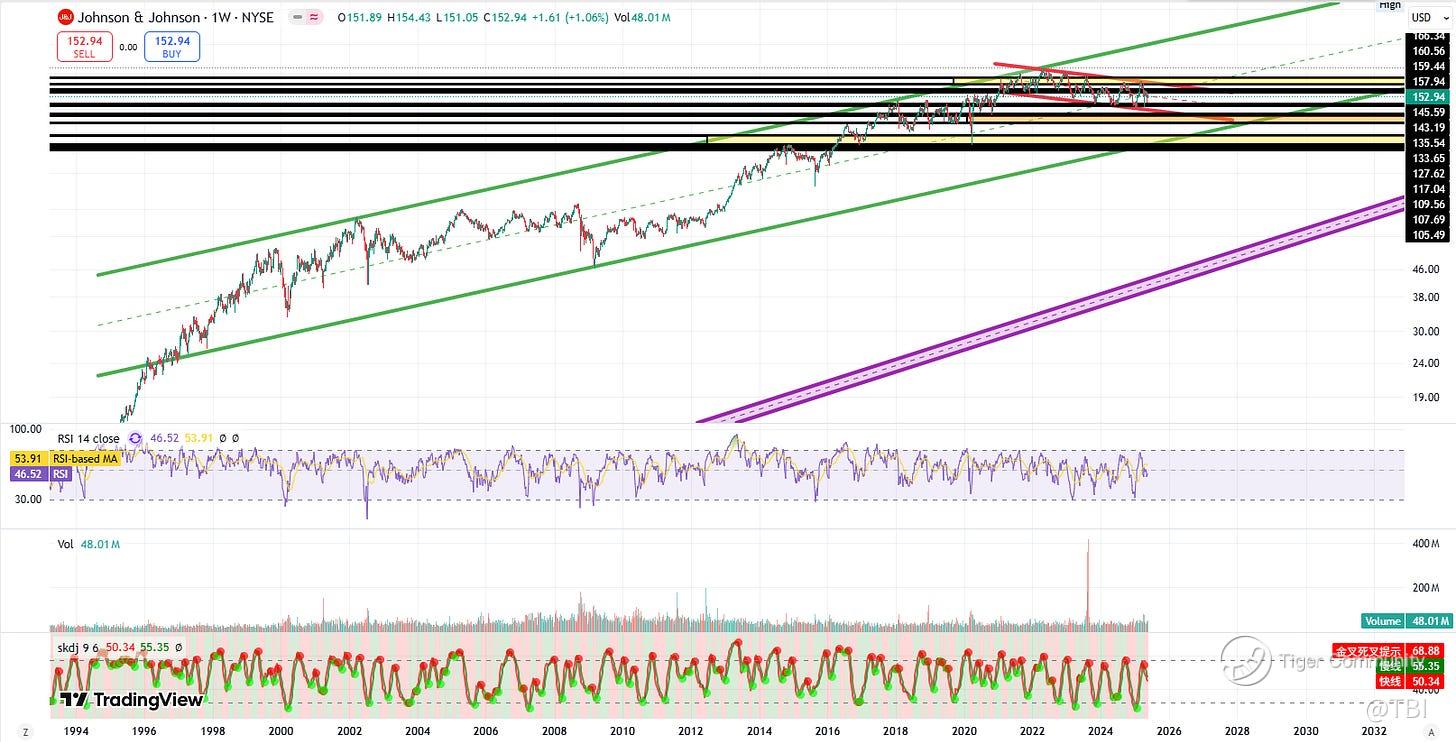Click the 慢线 55.35 green label

tap(1411, 666)
